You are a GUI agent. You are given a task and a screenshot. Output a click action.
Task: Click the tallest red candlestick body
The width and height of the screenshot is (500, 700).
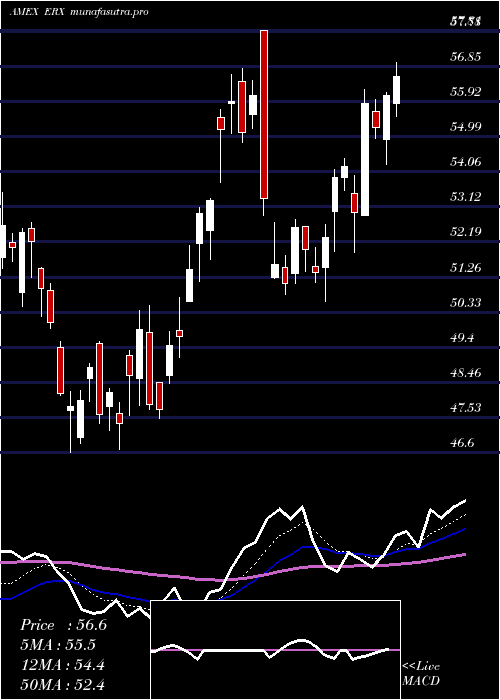click(264, 114)
